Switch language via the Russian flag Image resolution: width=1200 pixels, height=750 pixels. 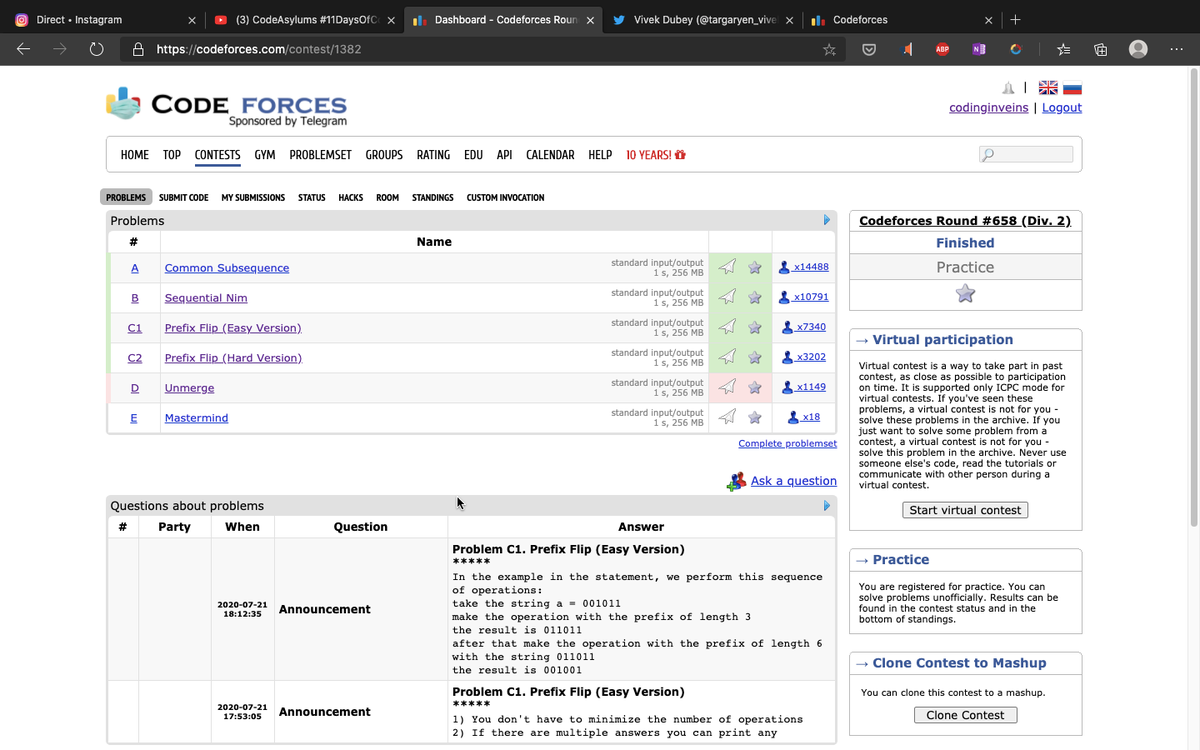click(x=1071, y=88)
